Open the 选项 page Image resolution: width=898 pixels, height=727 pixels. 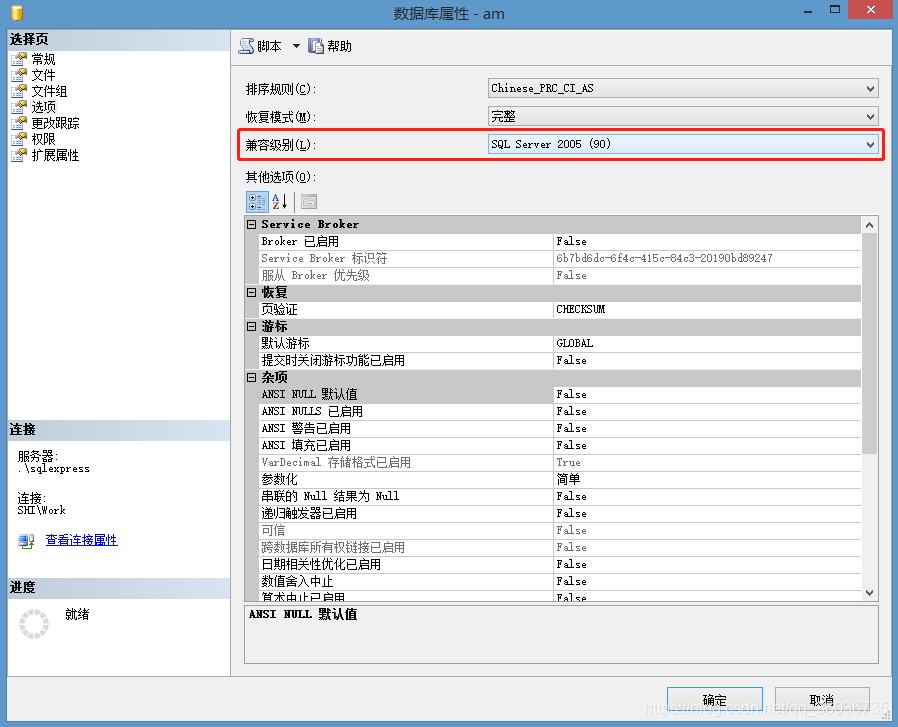coord(43,107)
